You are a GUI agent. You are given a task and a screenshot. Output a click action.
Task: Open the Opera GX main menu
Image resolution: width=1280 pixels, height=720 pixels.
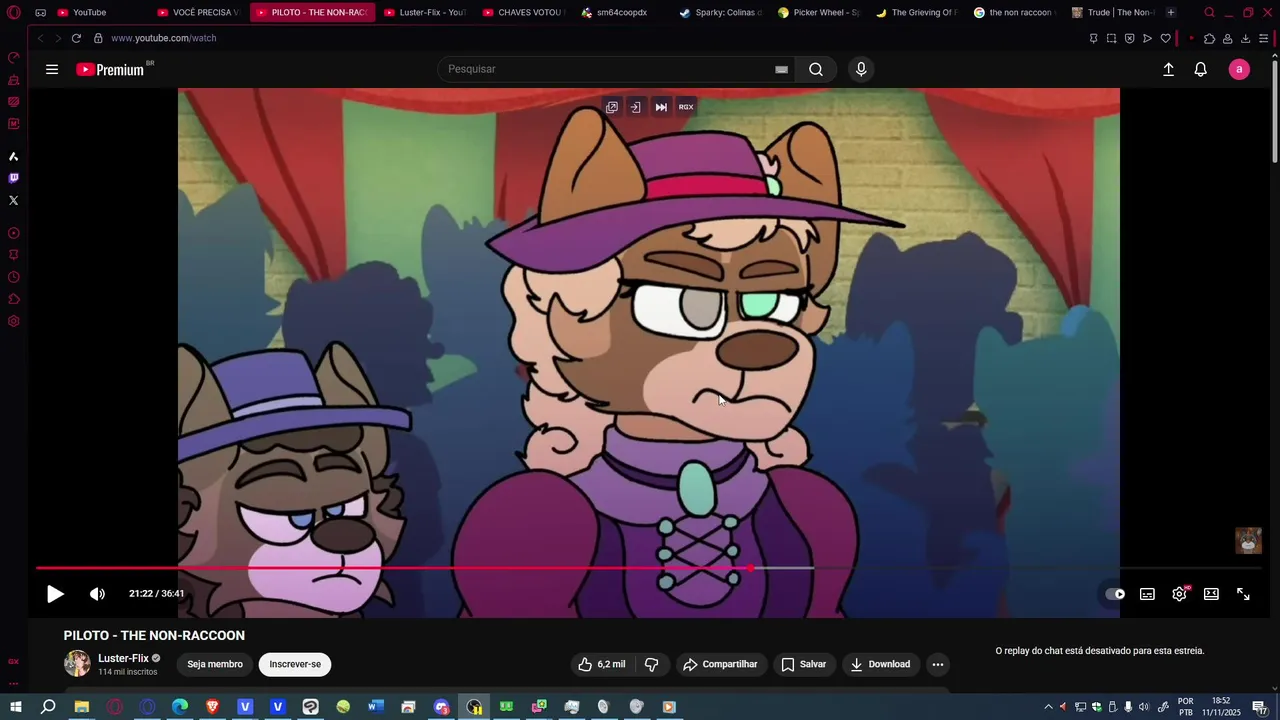(13, 12)
